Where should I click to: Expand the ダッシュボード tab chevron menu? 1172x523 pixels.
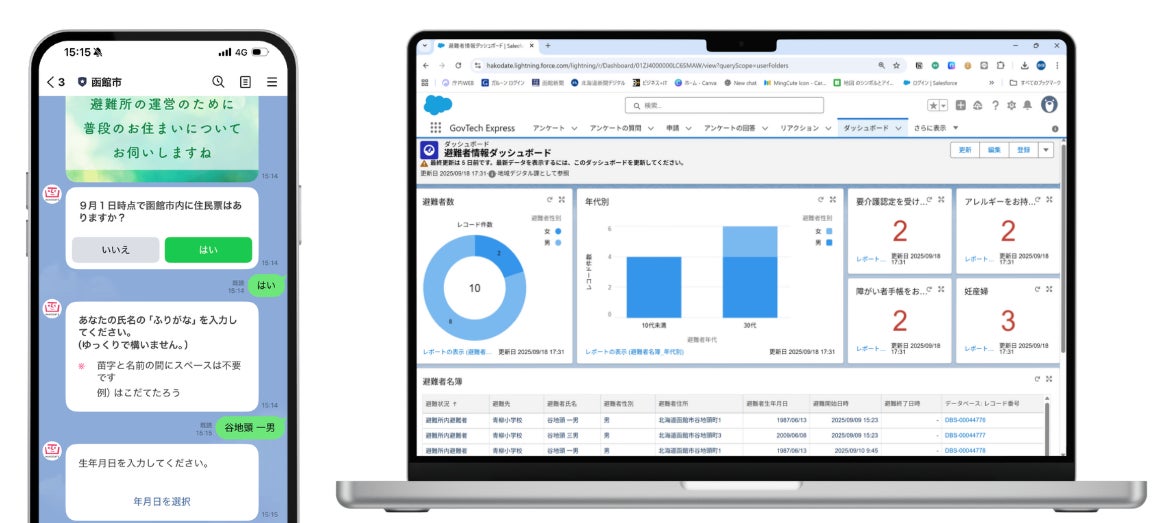click(898, 129)
